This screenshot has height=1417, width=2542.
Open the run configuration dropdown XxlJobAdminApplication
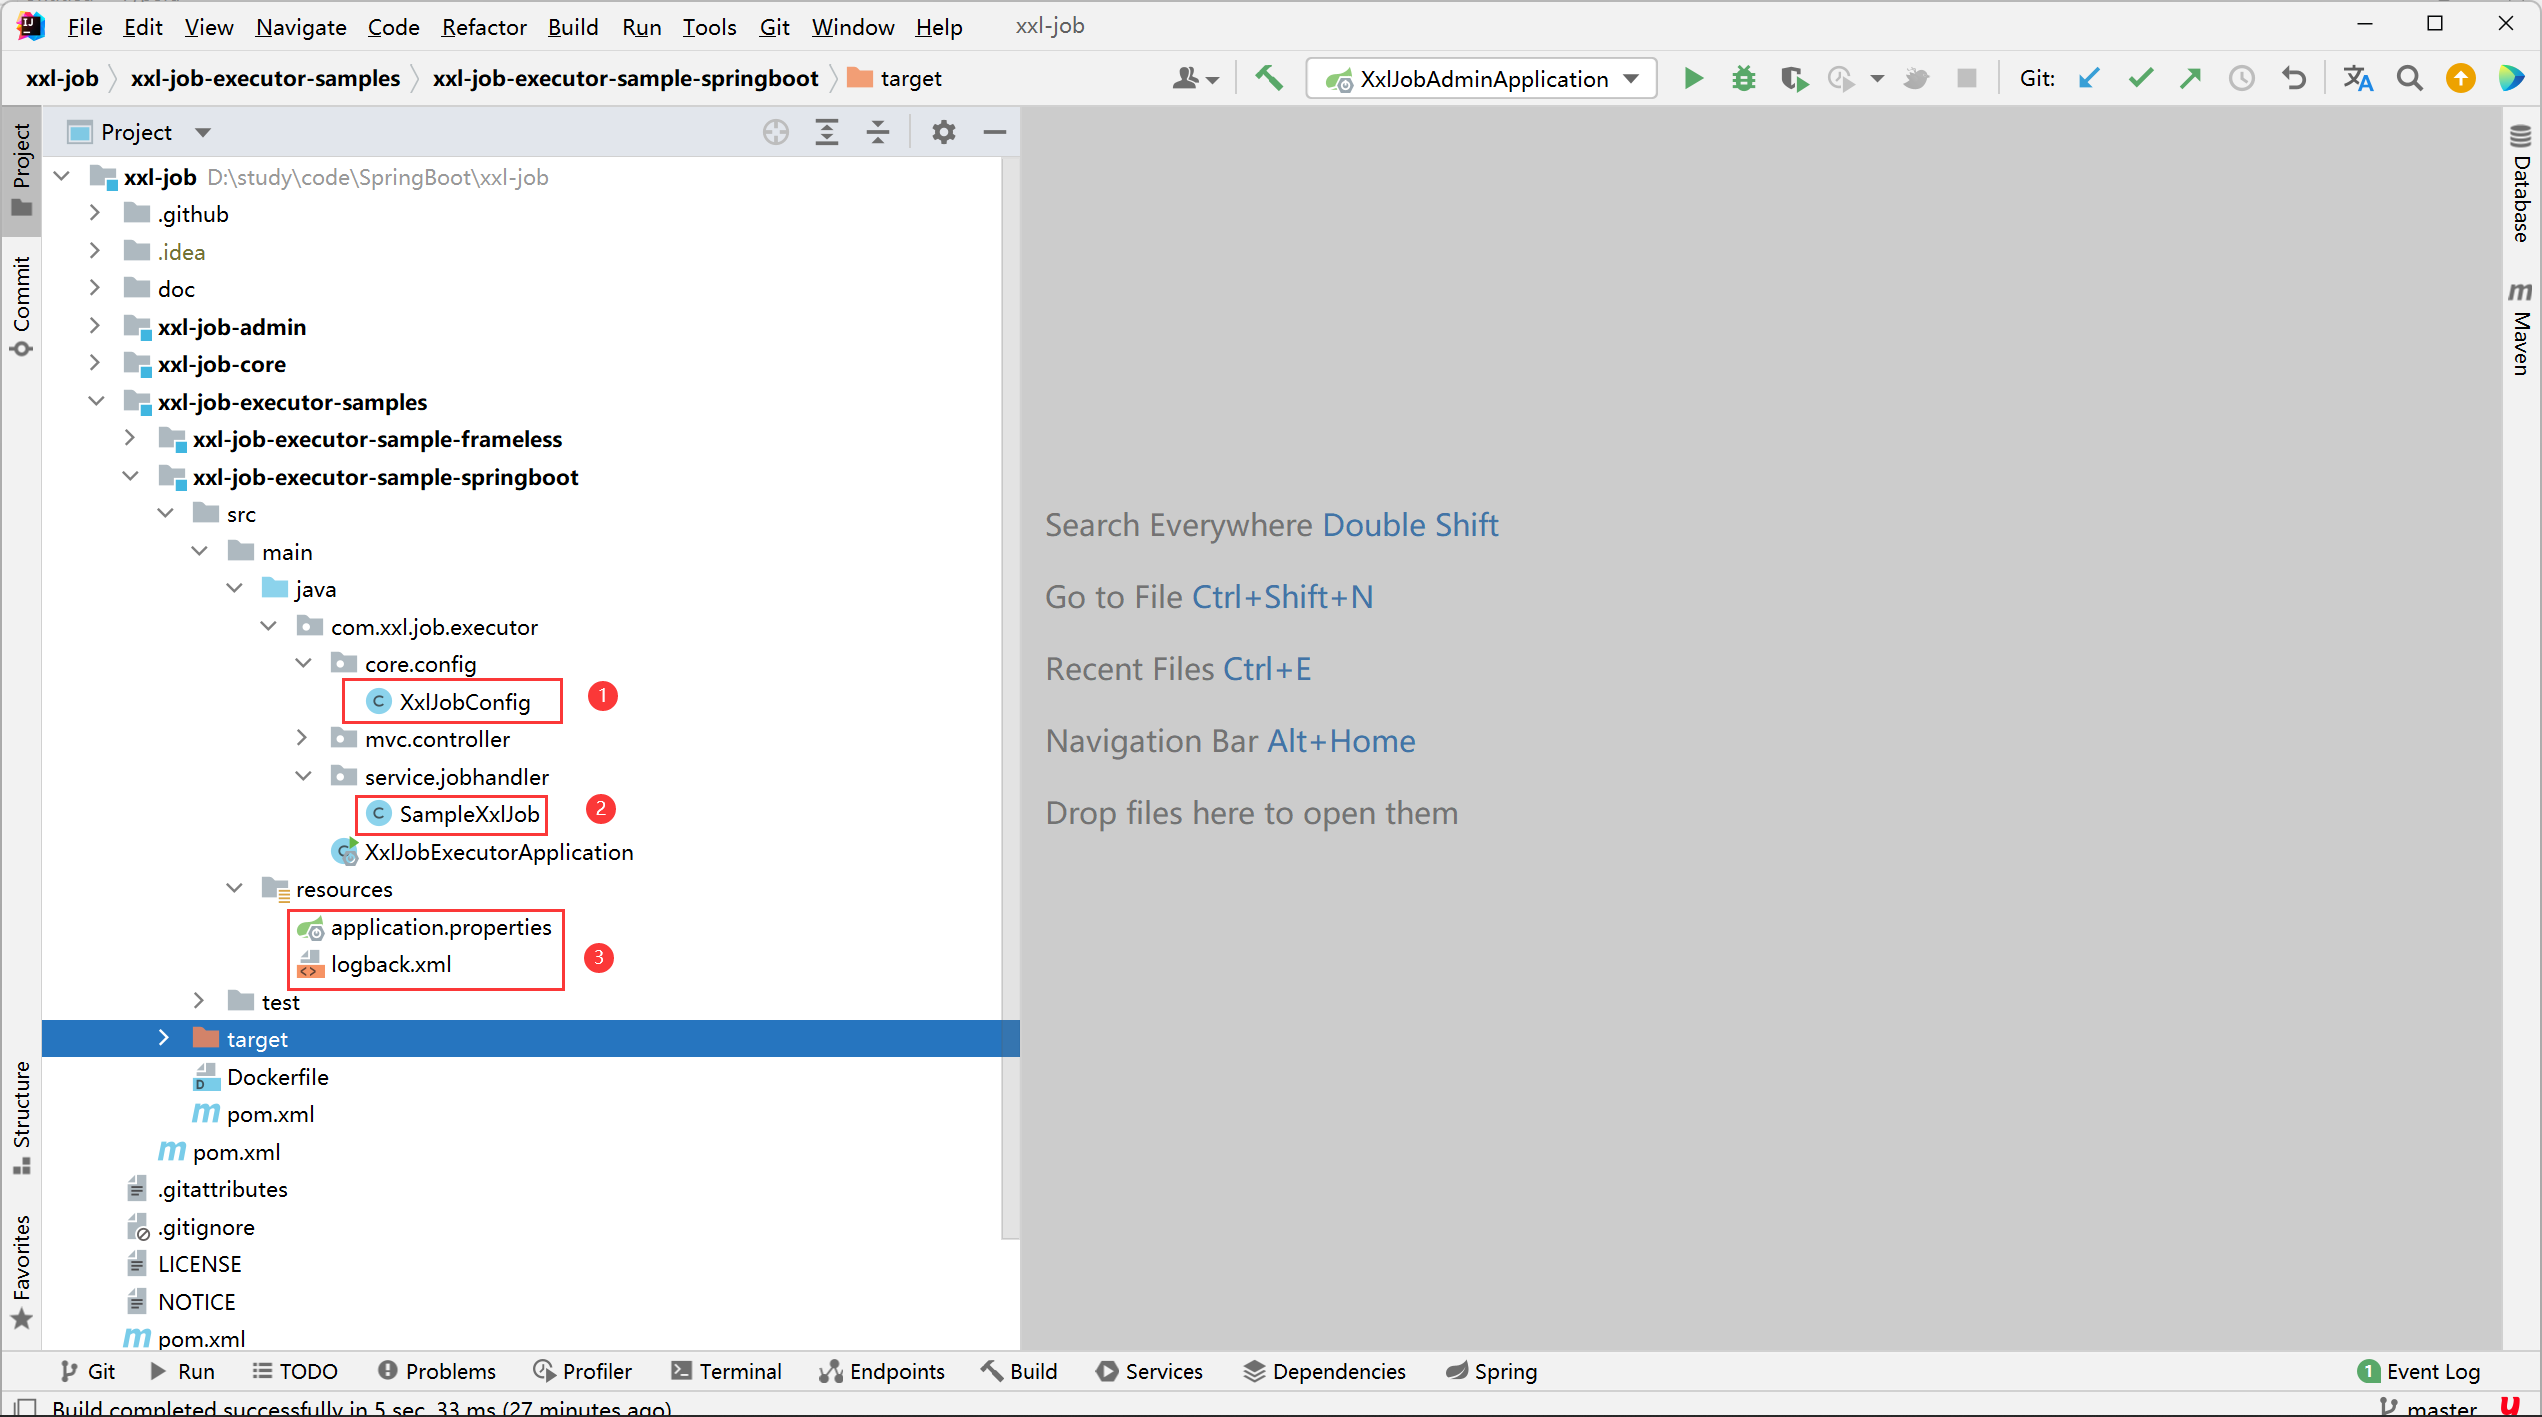[1482, 78]
